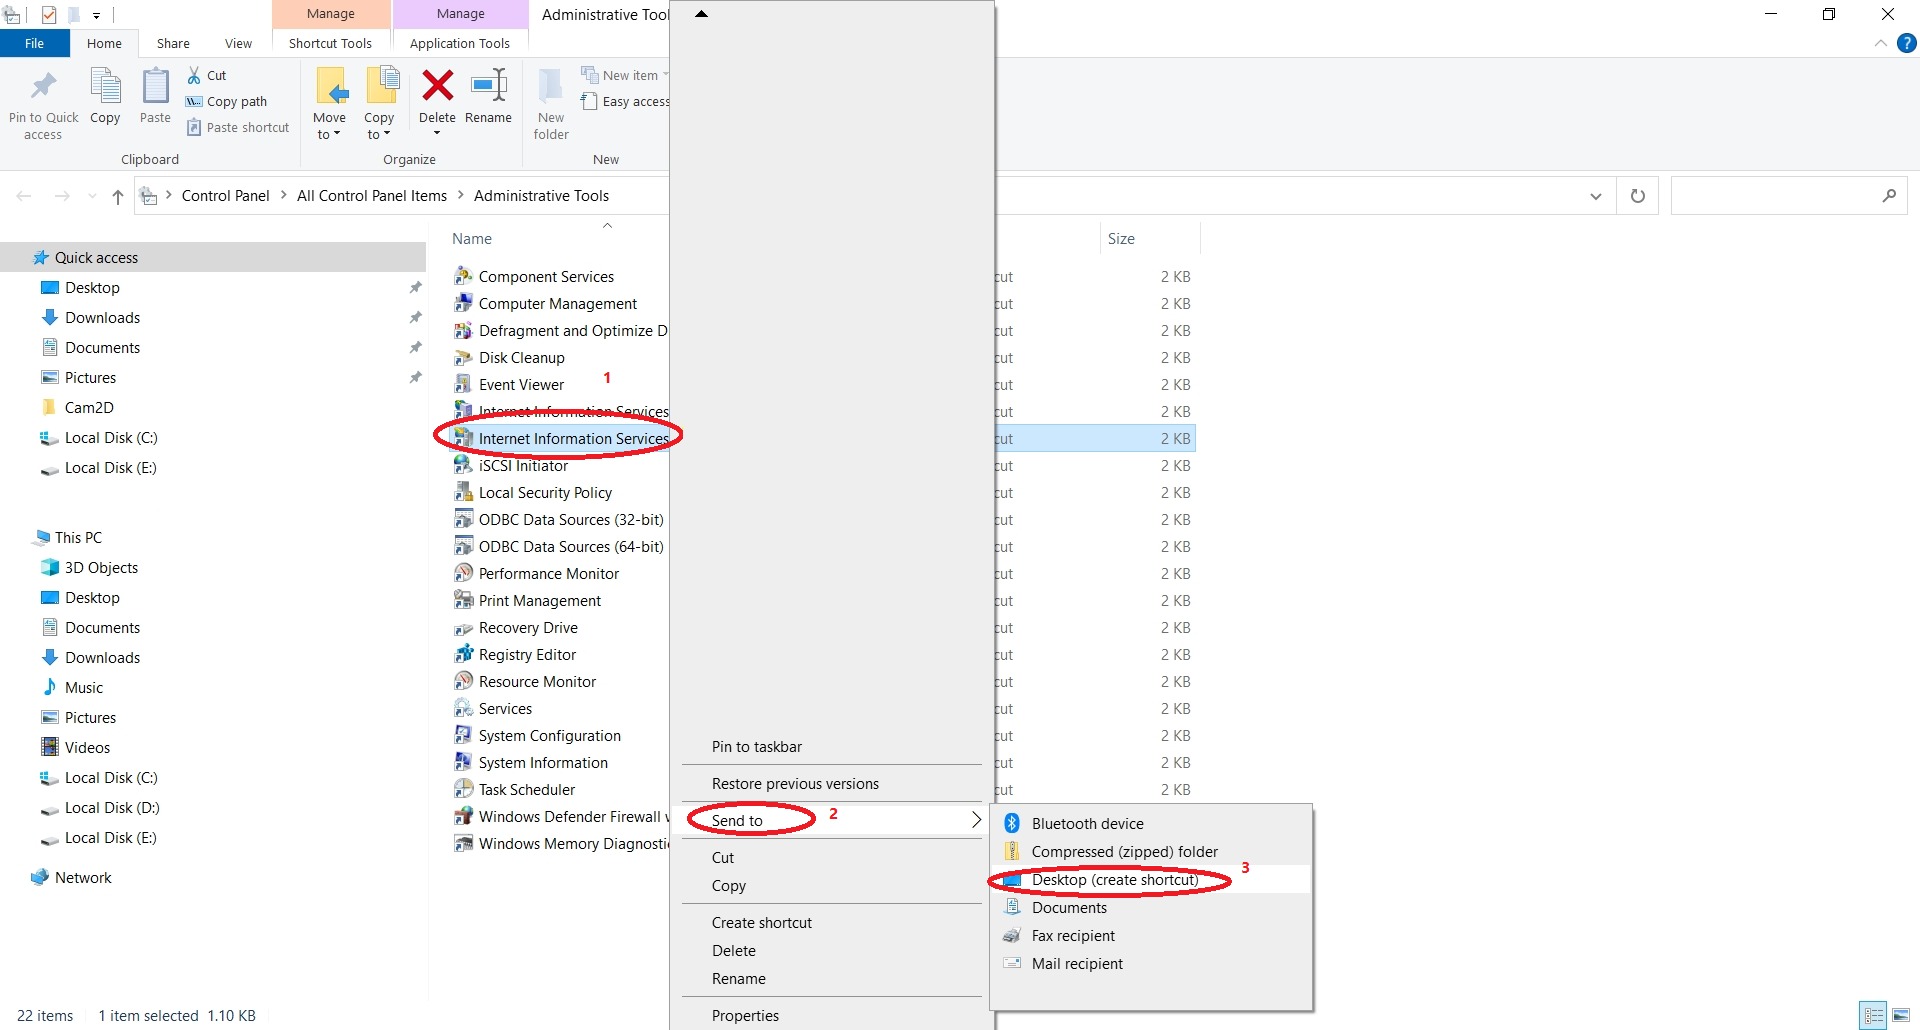This screenshot has width=1920, height=1030.
Task: Click the Component Services icon
Action: point(463,276)
